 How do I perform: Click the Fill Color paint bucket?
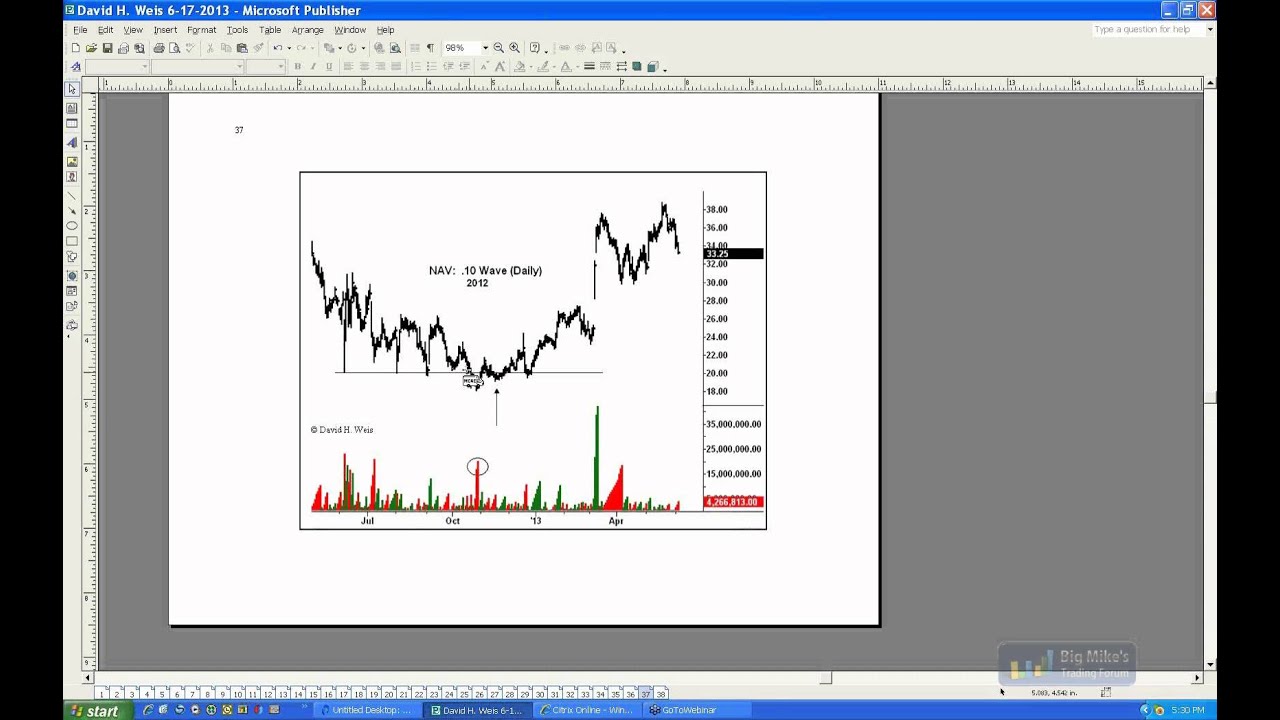tap(519, 67)
